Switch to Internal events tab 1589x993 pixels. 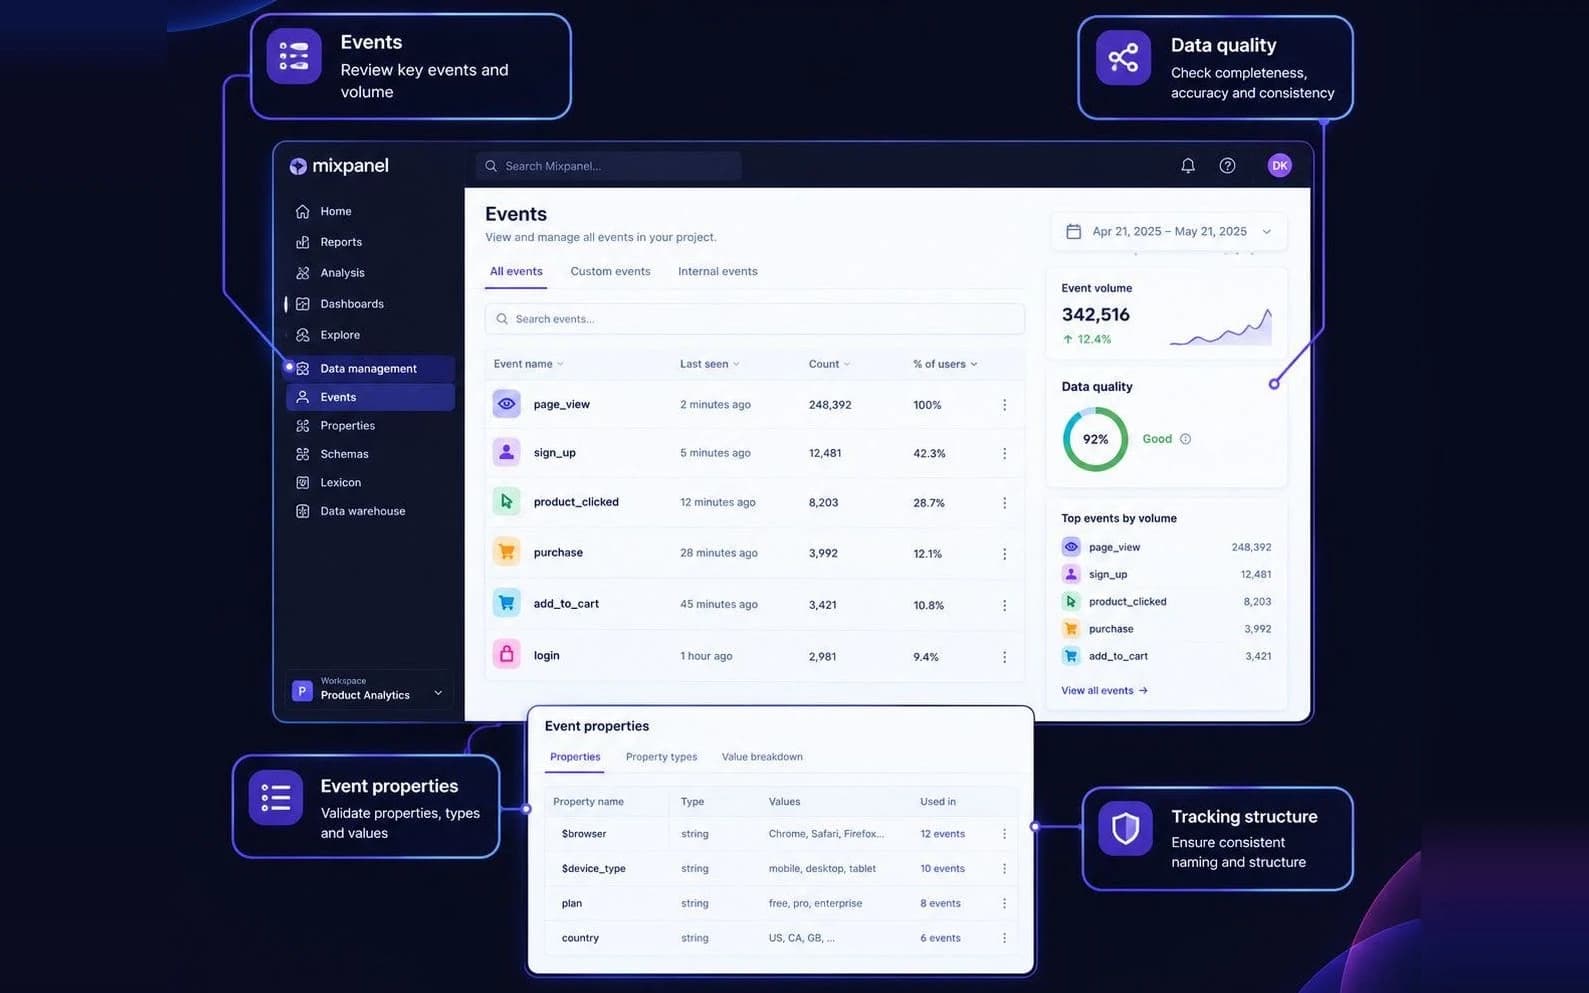pyautogui.click(x=718, y=272)
